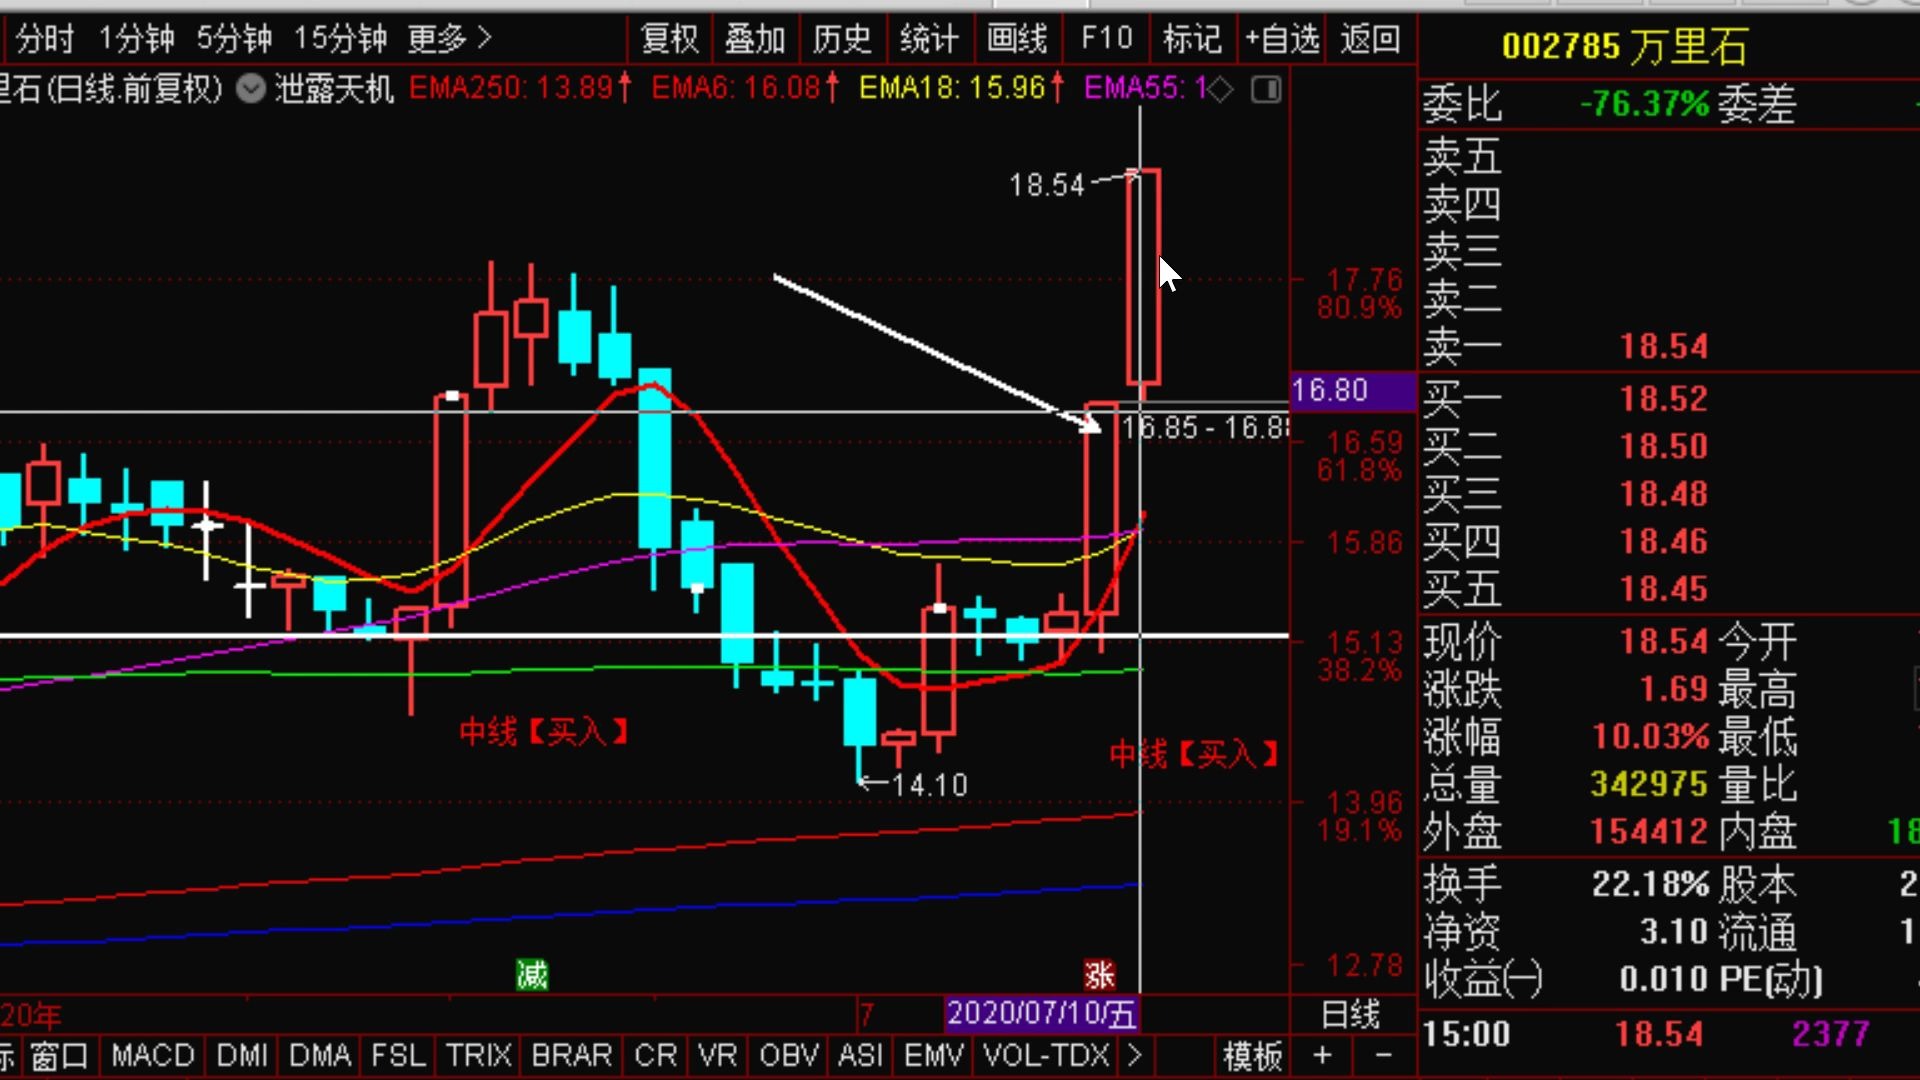The height and width of the screenshot is (1080, 1920).
Task: Select the 15分钟 period
Action: (x=340, y=39)
